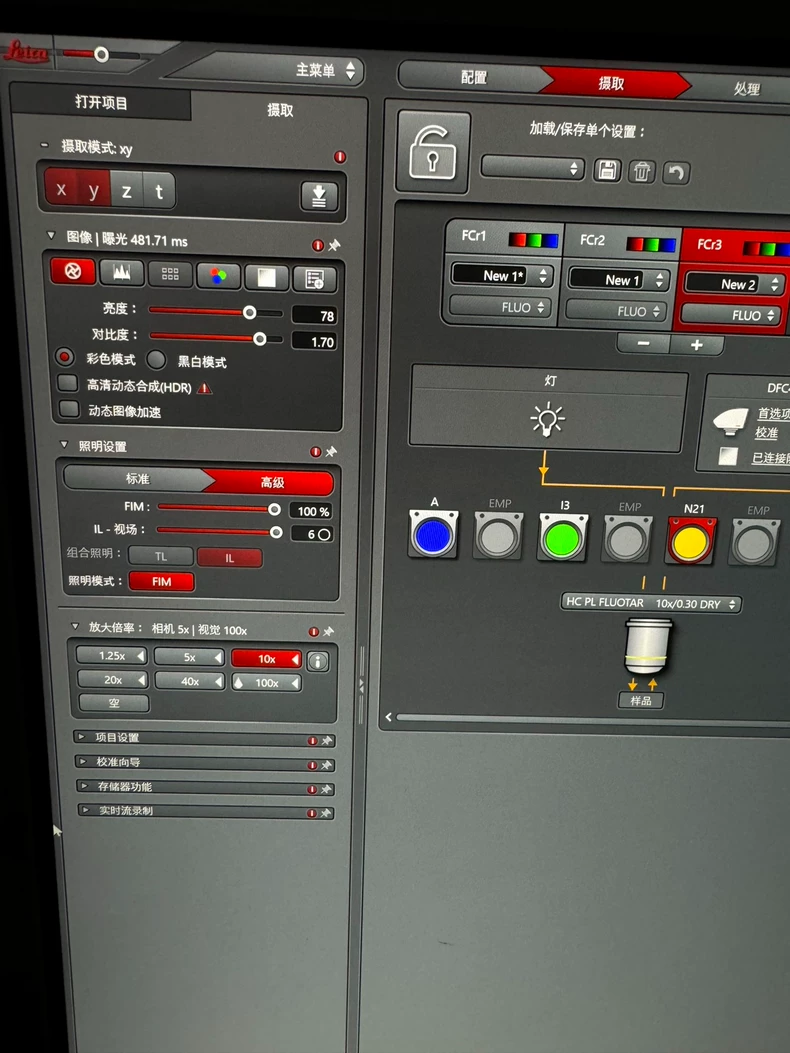Screen dimensions: 790x1053
Task: Click the HDR warning triangle icon
Action: (205, 388)
